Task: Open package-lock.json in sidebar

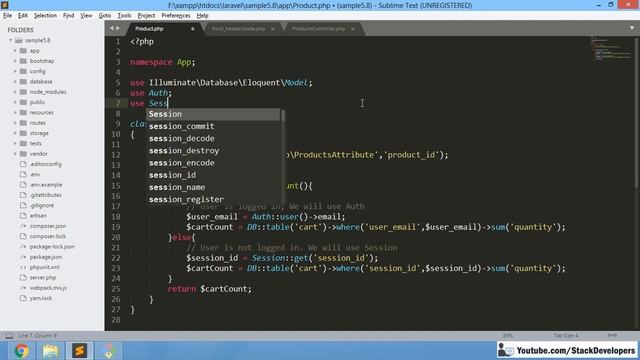Action: pos(52,247)
